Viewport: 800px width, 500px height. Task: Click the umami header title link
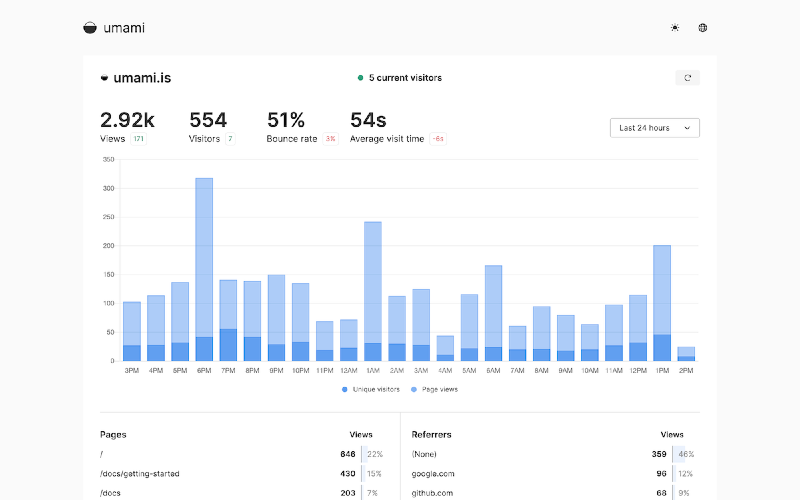point(124,28)
